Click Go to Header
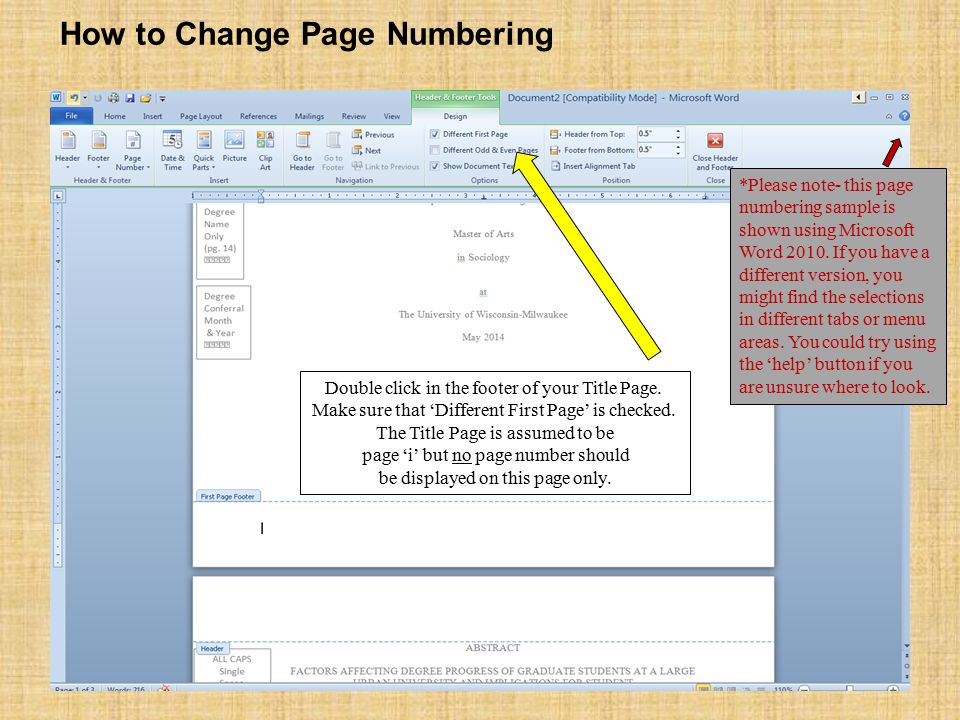This screenshot has height=720, width=960. [x=302, y=150]
